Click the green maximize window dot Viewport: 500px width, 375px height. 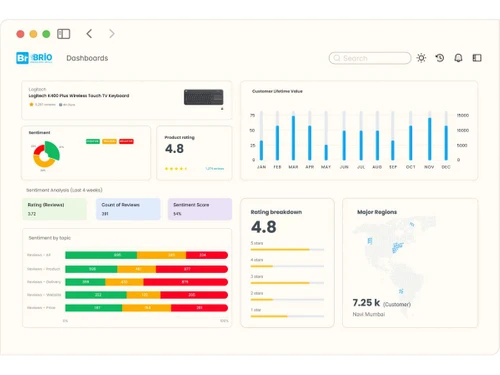[46, 34]
